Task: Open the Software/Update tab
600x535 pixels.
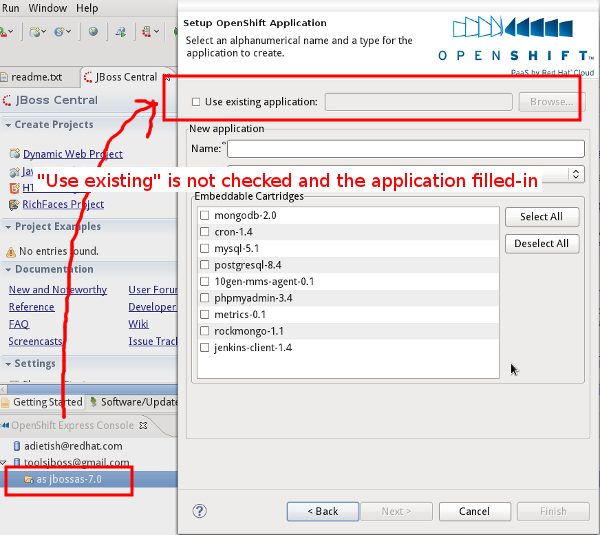Action: [x=133, y=402]
